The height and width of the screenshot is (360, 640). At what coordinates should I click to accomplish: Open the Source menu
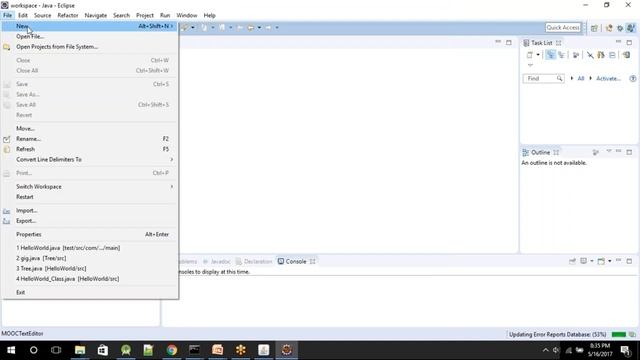[x=42, y=16]
